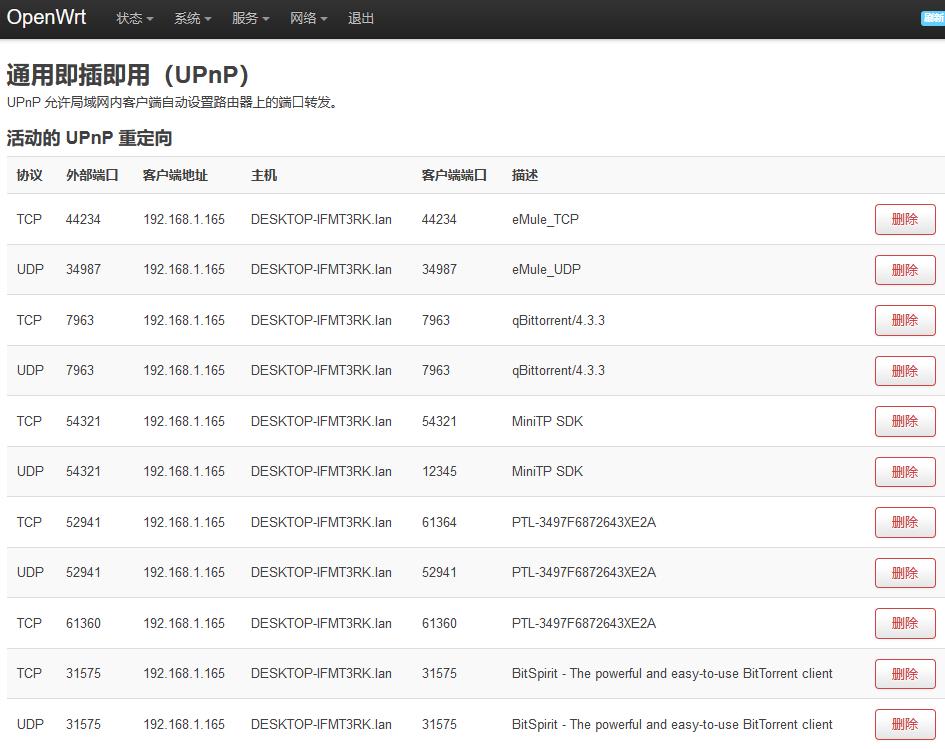Image resolution: width=945 pixels, height=749 pixels.
Task: Delete the BitSpirit TCP 31575 redirect
Action: pos(904,674)
